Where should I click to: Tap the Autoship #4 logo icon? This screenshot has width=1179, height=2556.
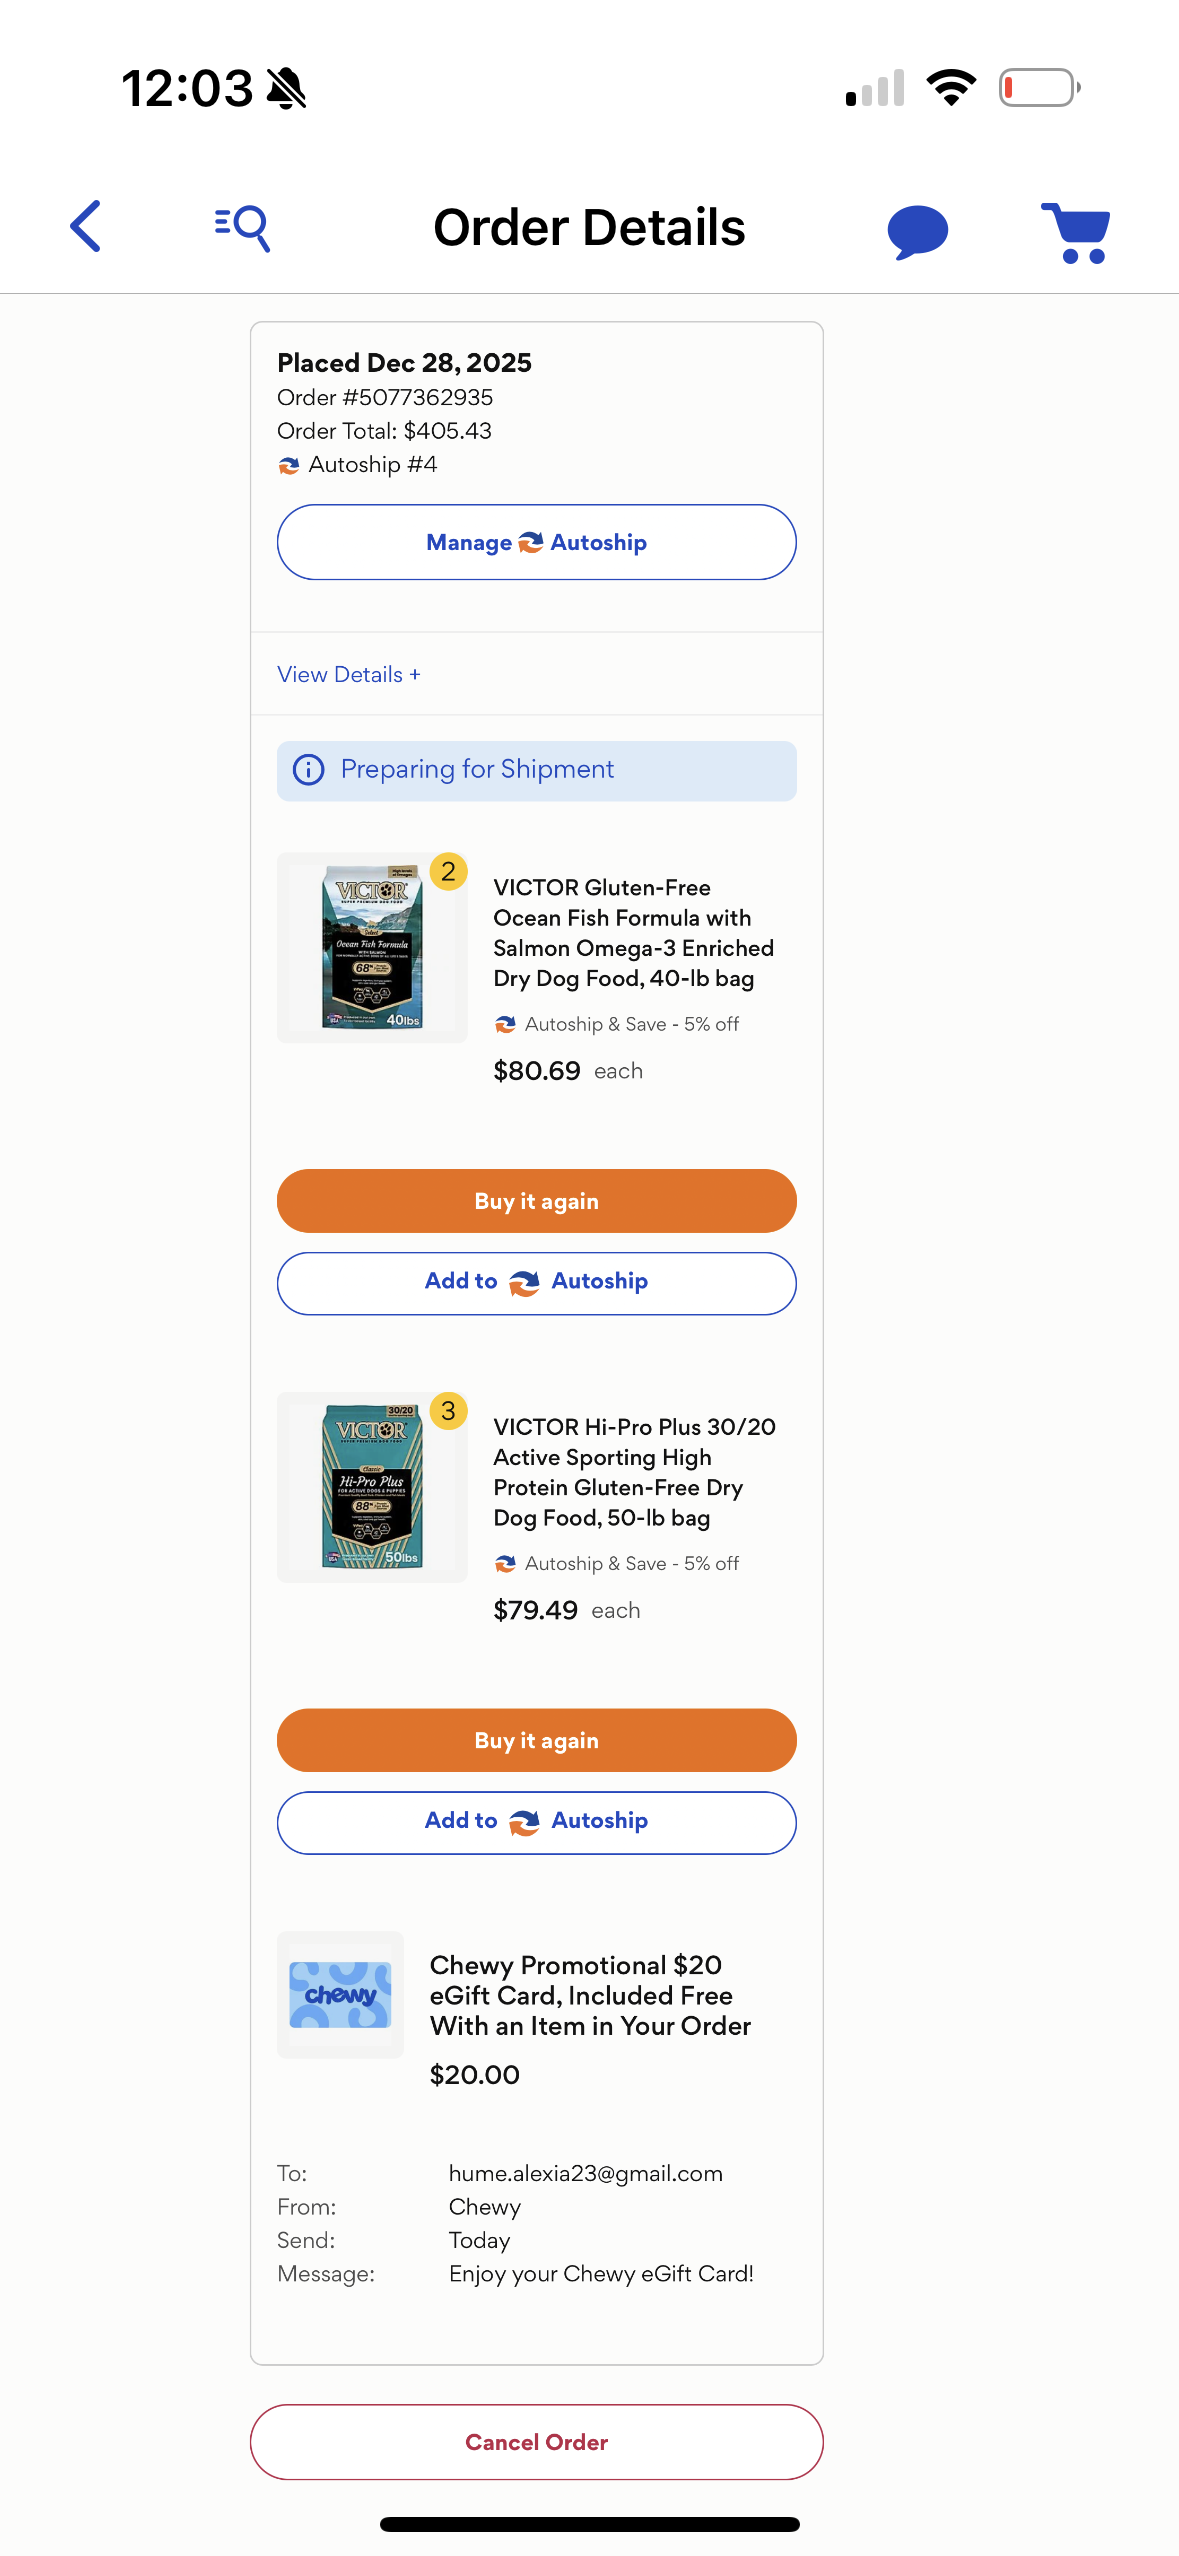[289, 466]
